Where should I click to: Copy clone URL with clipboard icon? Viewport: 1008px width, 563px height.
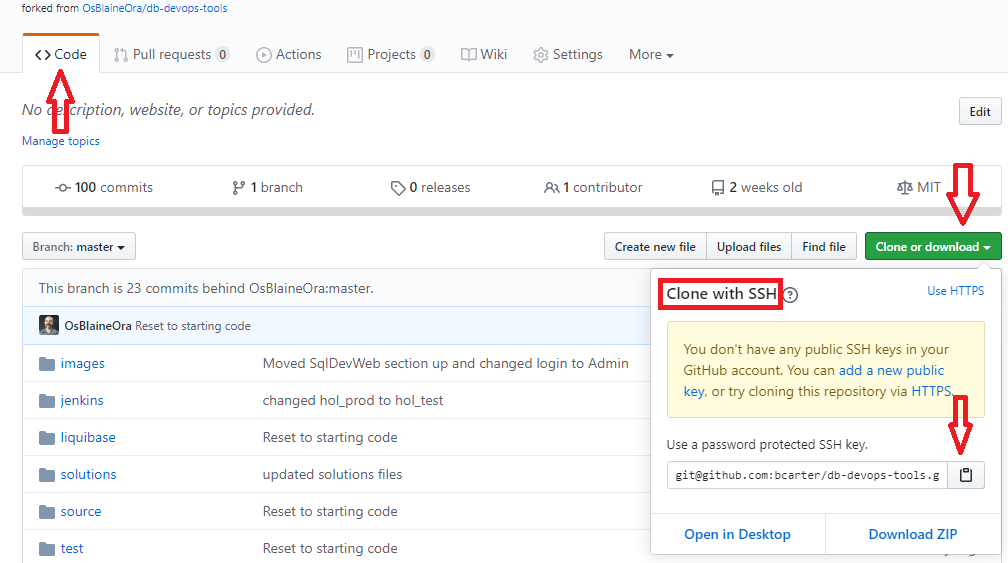966,476
